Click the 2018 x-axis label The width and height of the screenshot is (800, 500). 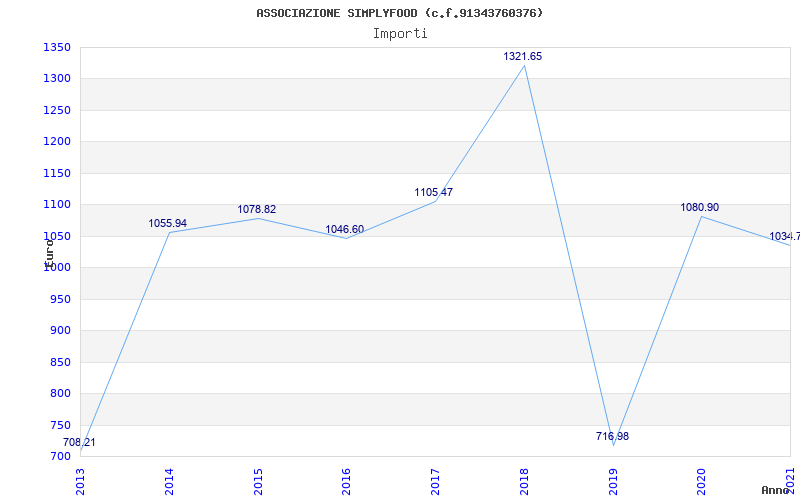(524, 482)
